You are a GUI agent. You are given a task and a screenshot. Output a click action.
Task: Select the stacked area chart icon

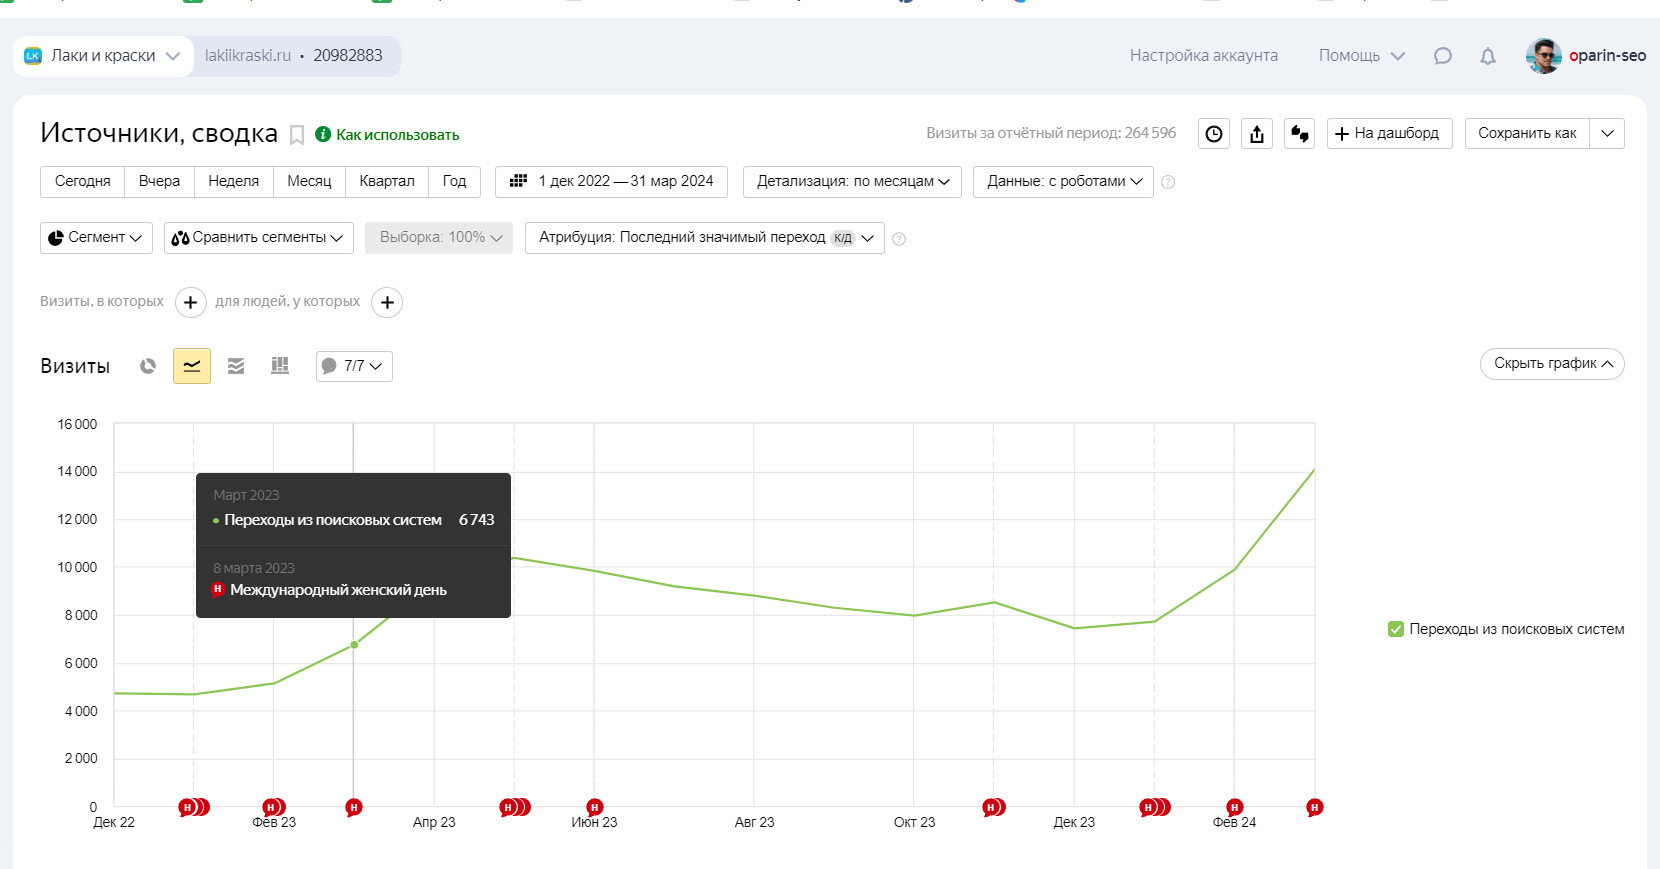236,366
